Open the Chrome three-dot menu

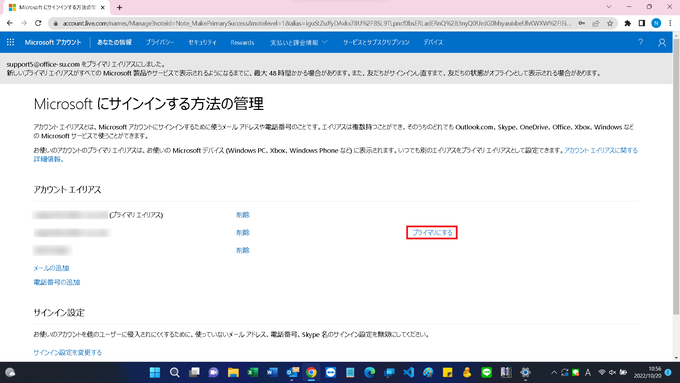click(x=670, y=23)
